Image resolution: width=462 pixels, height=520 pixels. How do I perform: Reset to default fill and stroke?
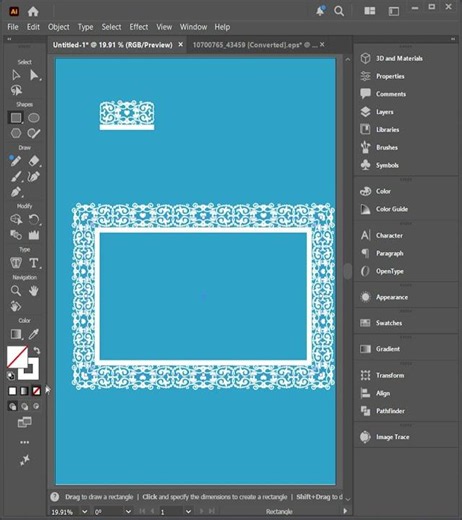click(x=11, y=376)
